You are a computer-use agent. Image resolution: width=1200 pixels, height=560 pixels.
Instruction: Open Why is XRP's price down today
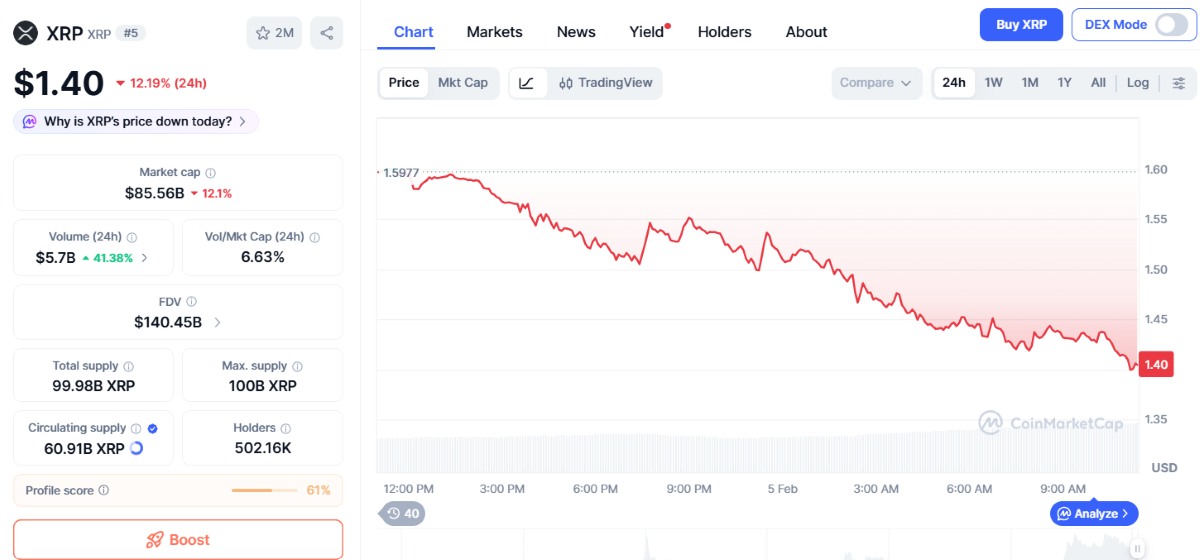pos(136,122)
